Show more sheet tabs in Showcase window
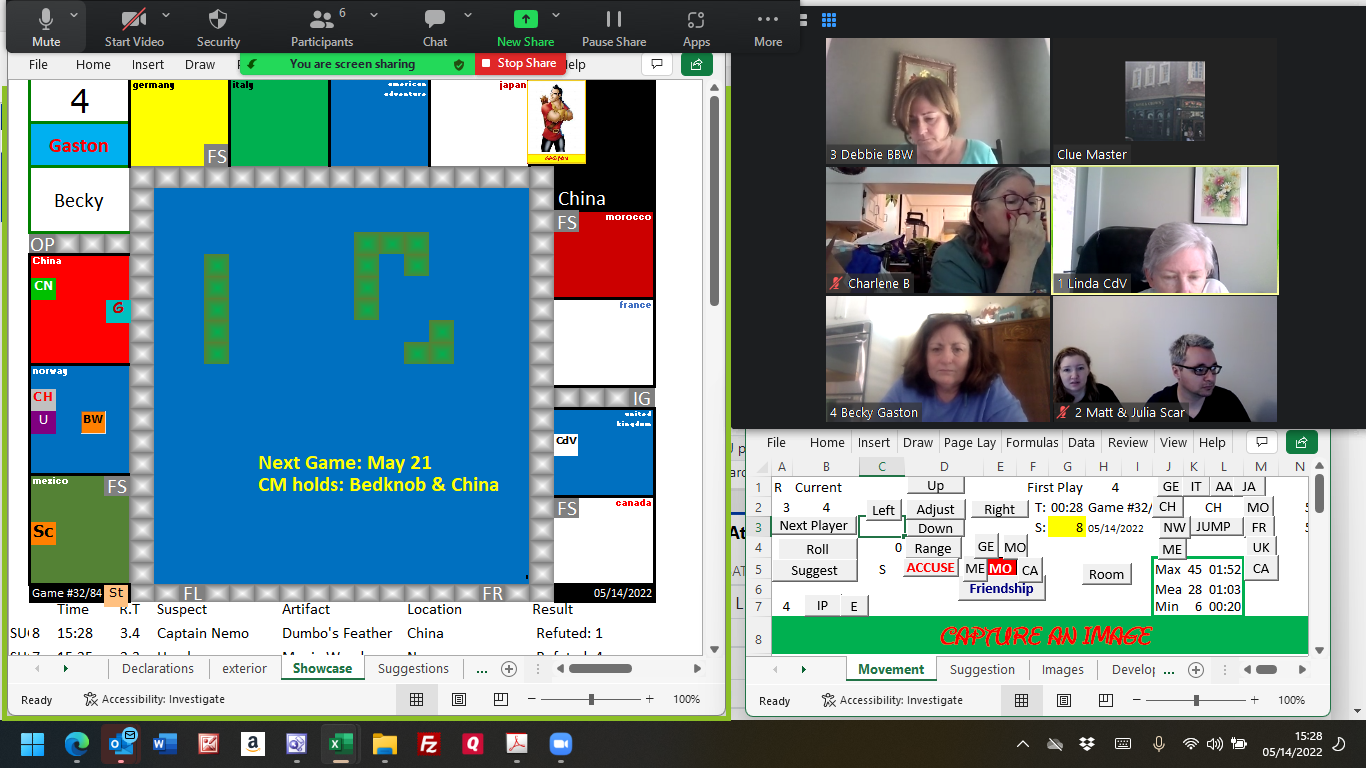Viewport: 1366px width, 768px height. tap(481, 669)
